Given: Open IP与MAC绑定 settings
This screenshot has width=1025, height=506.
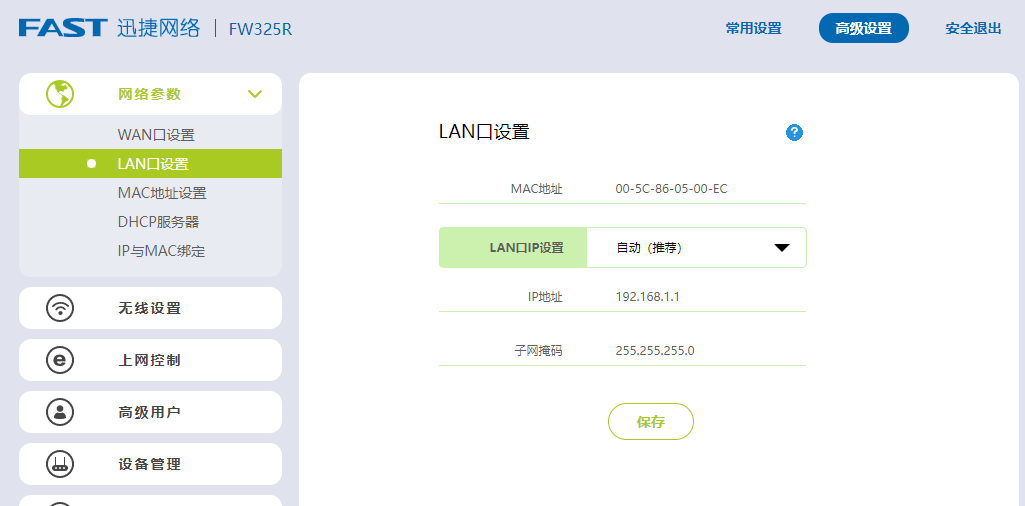Looking at the screenshot, I should click(161, 251).
